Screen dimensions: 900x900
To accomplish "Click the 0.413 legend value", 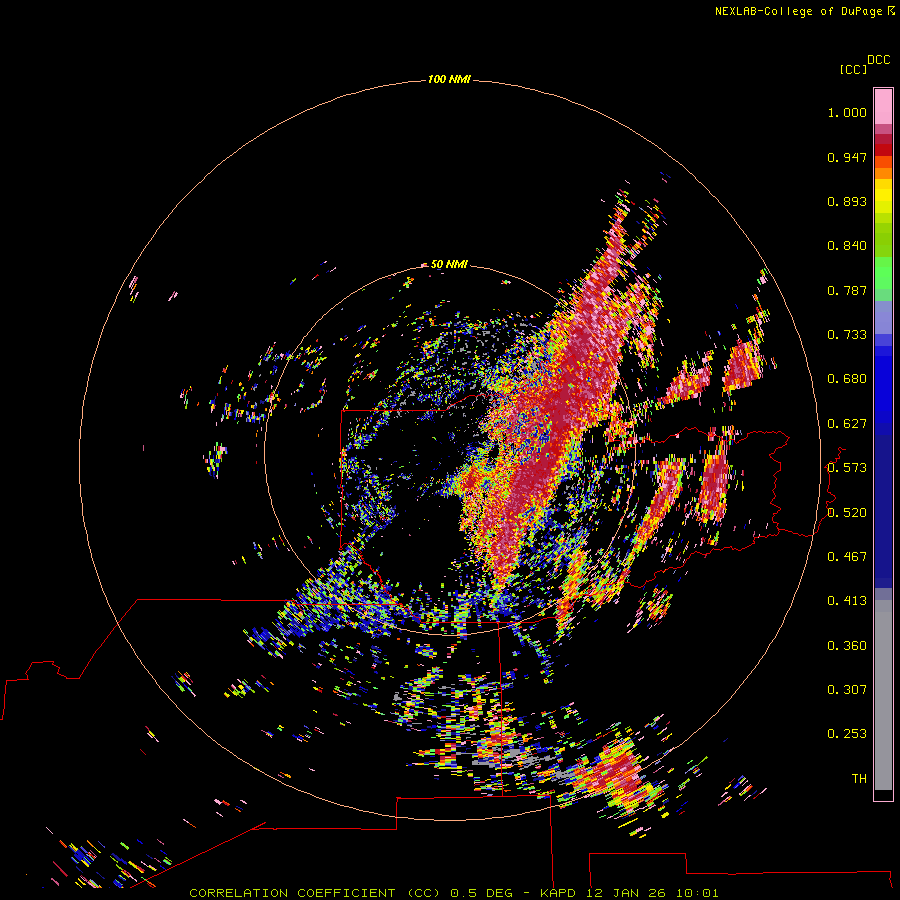I will tap(847, 601).
